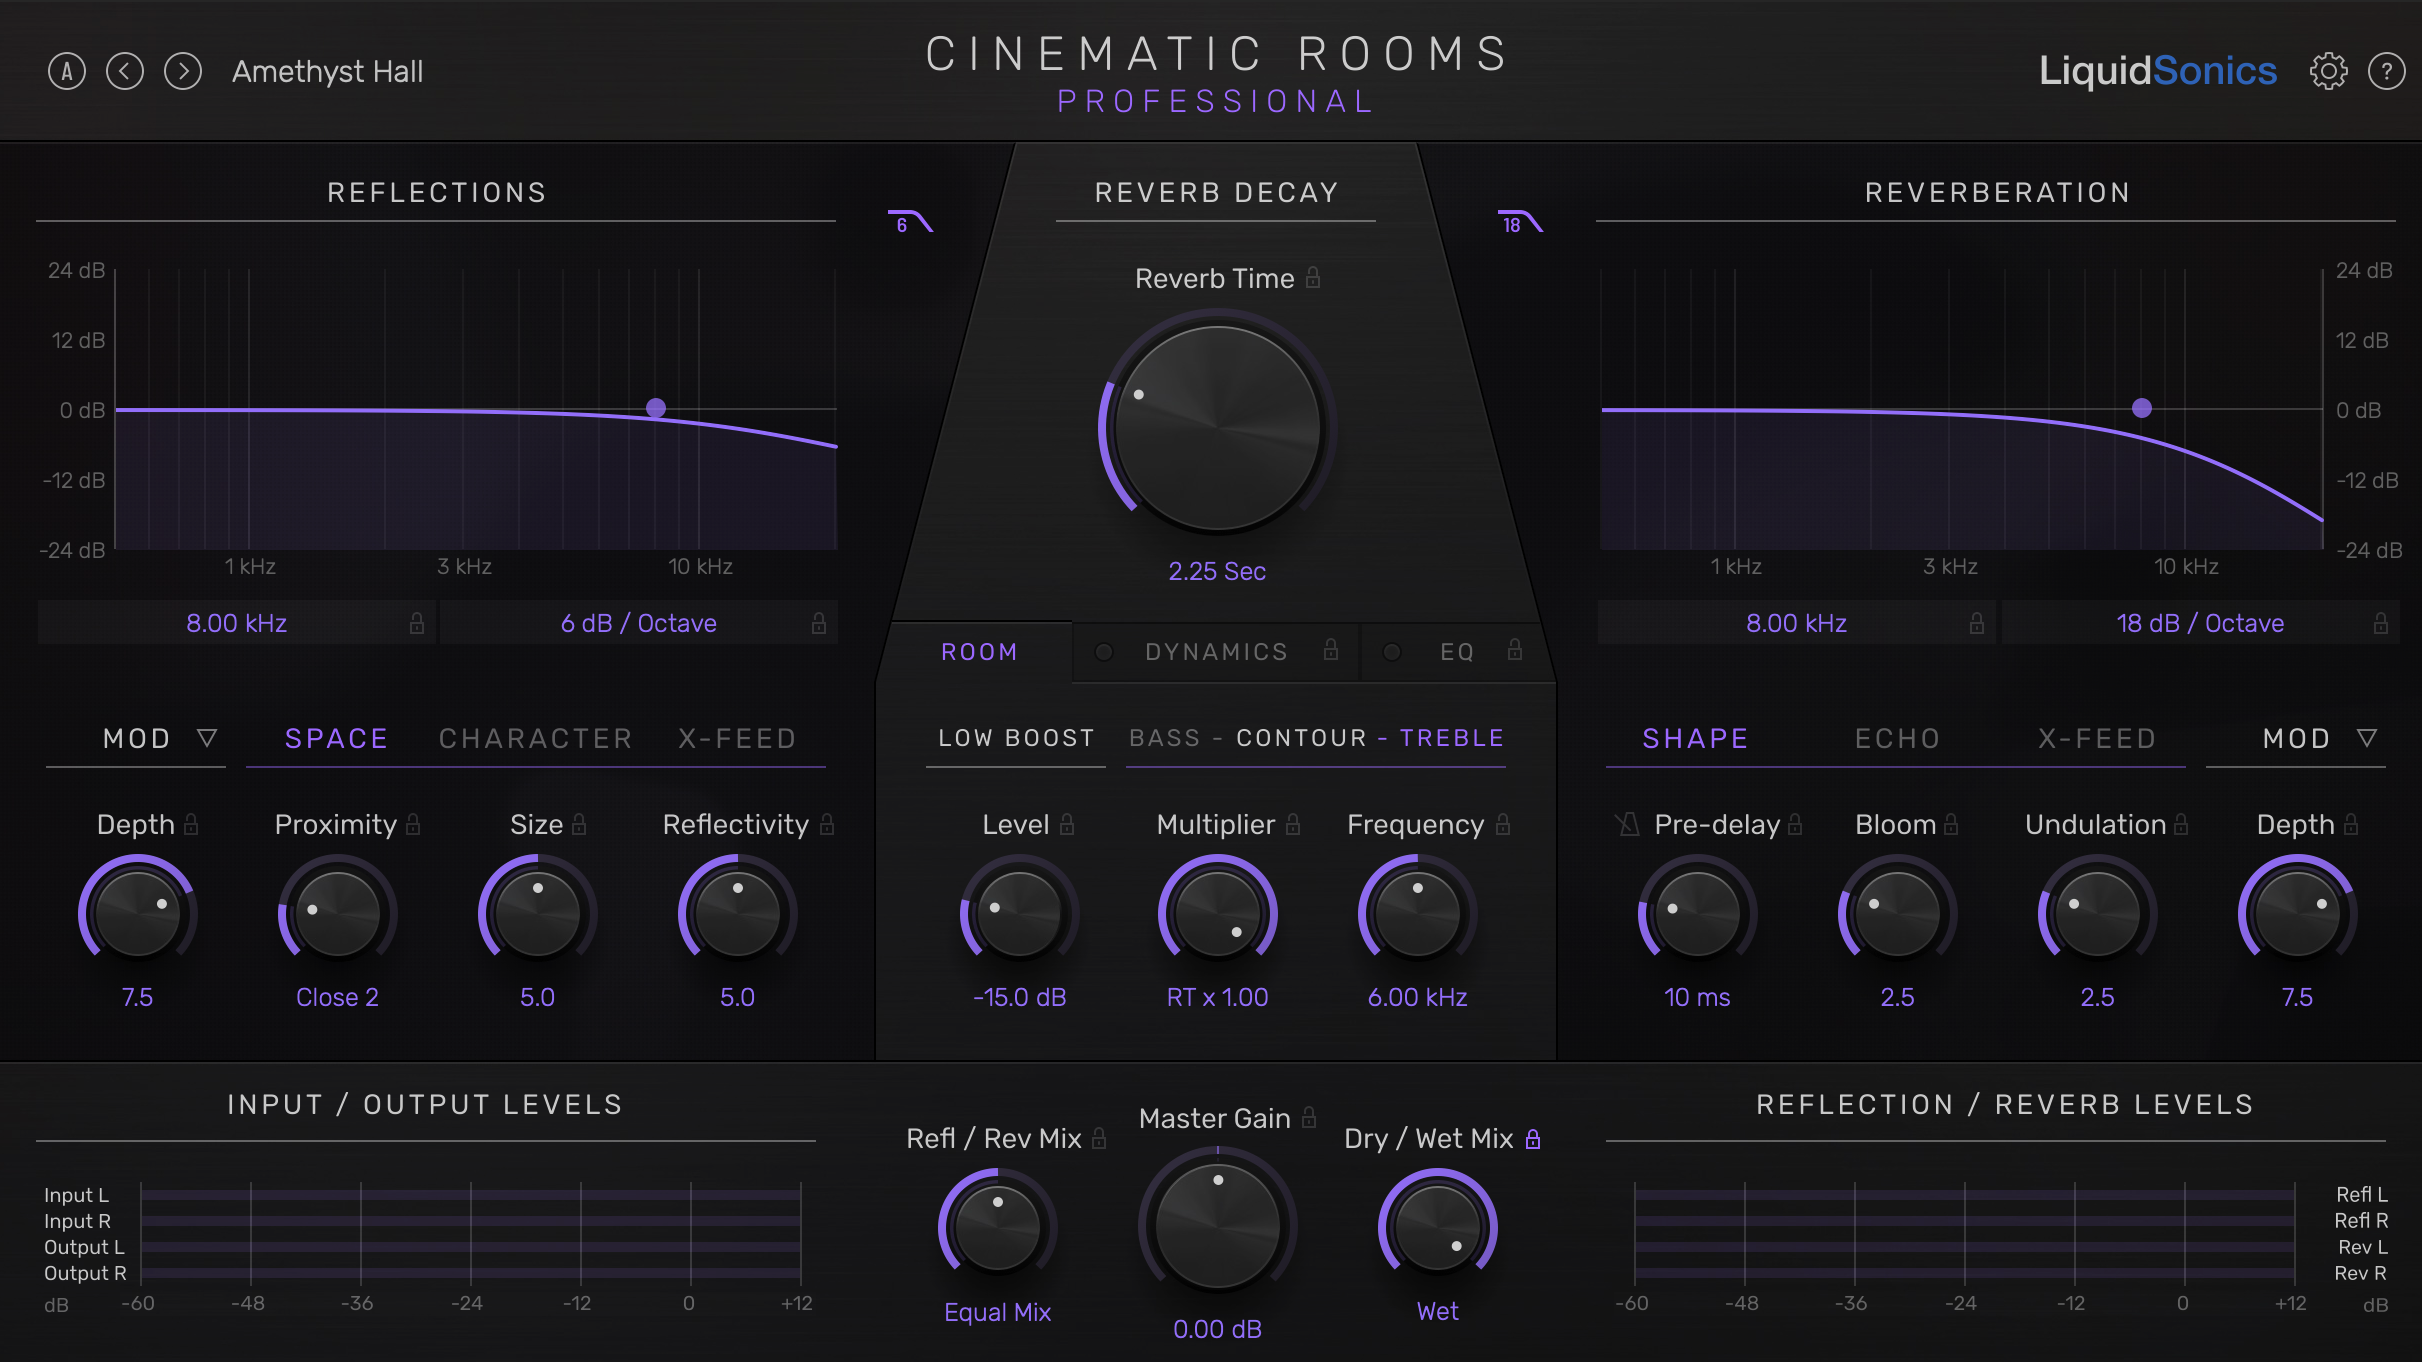
Task: Click the Bloom knob
Action: 1897,913
